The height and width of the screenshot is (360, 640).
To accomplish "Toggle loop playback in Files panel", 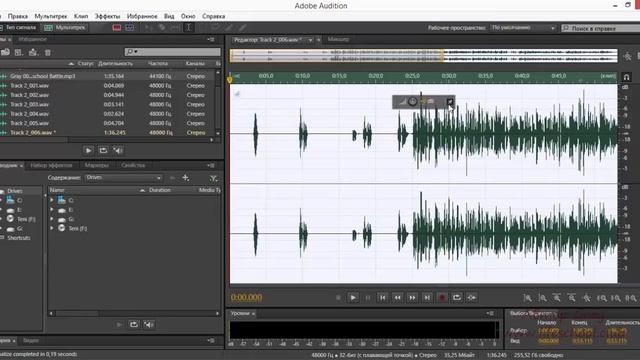I will [x=103, y=151].
